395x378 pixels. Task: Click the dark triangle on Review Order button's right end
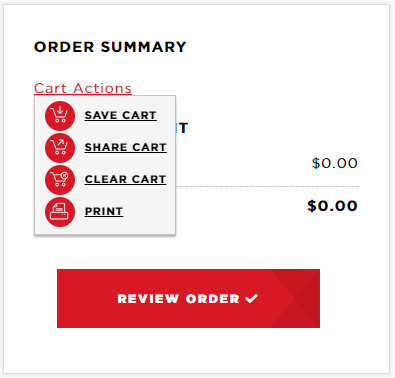[x=308, y=298]
